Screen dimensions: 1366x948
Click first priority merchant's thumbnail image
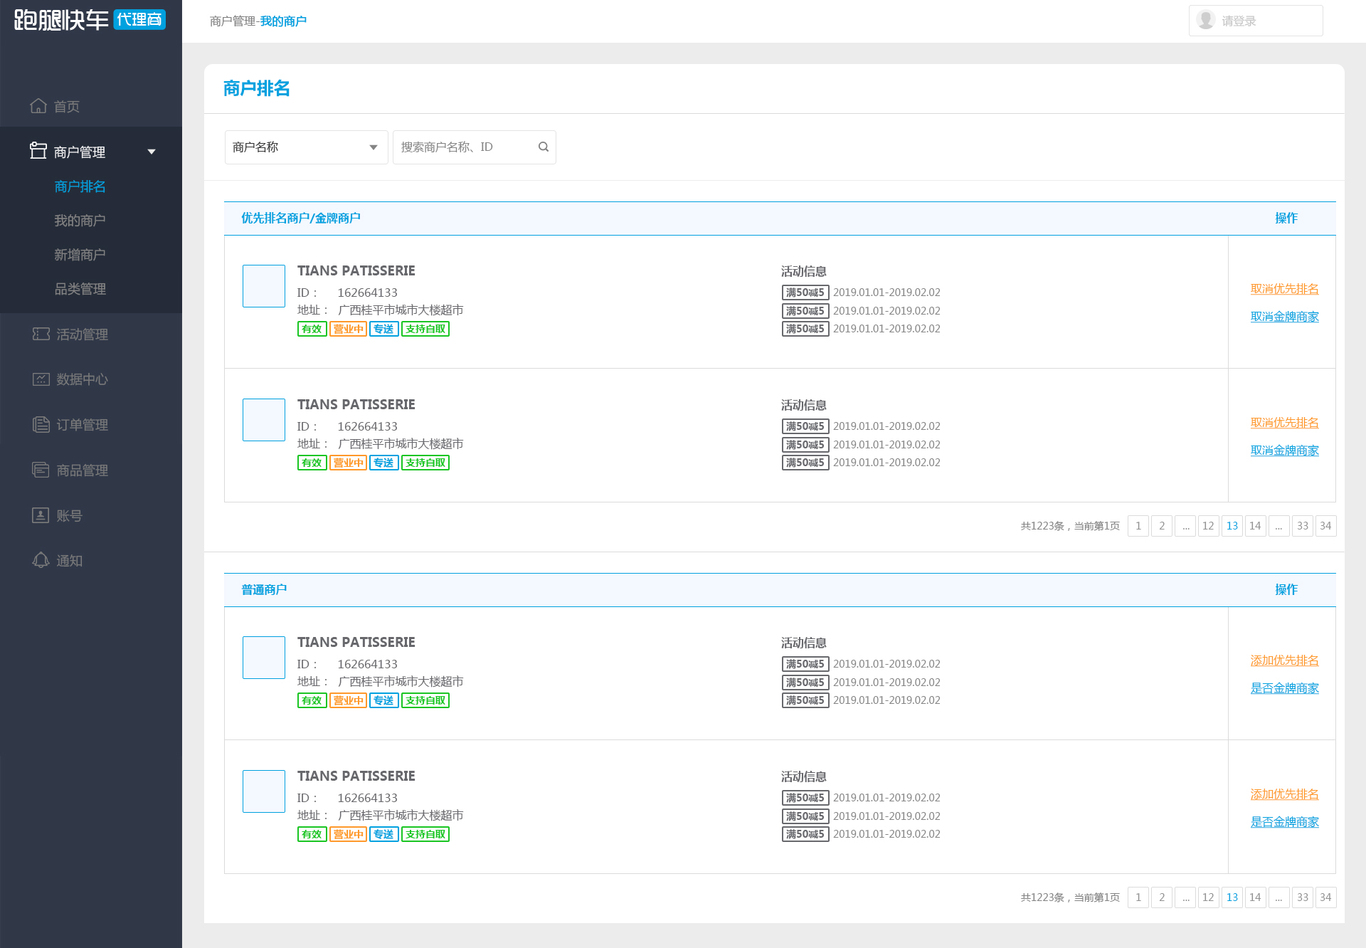[264, 286]
